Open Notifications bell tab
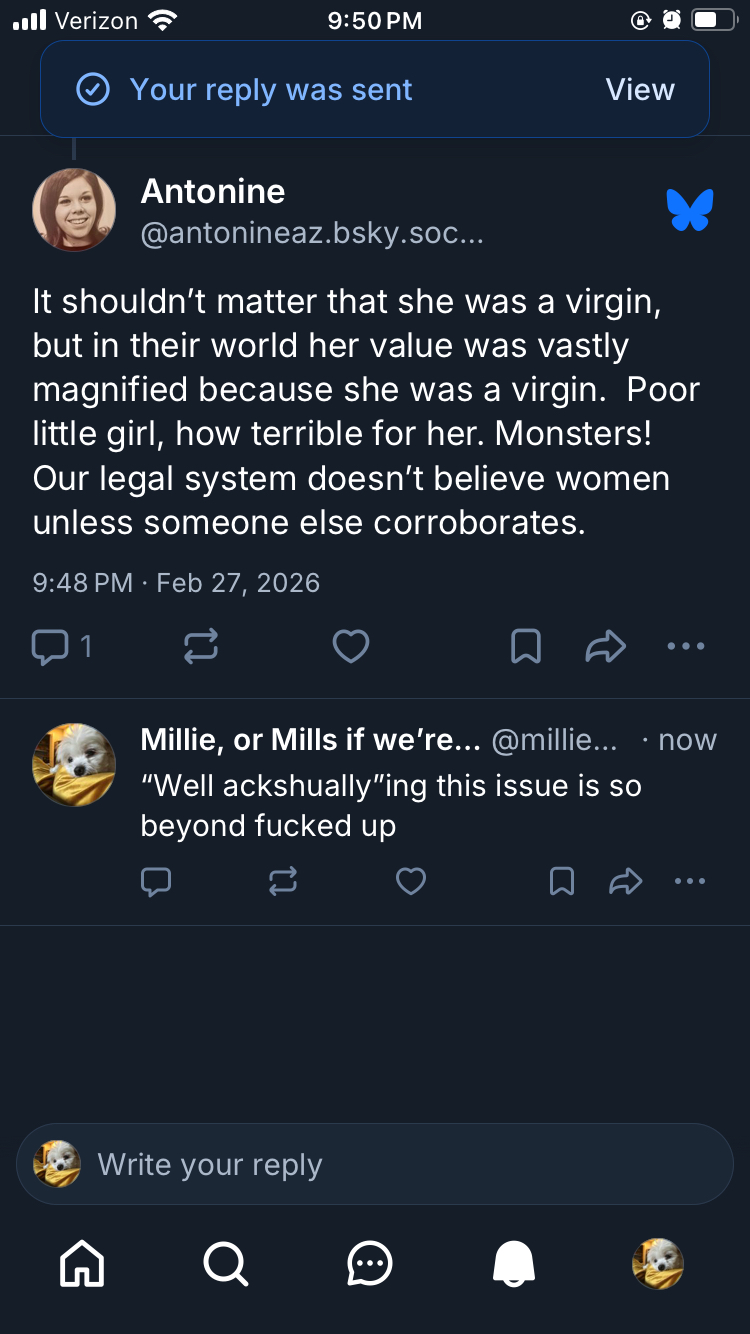 tap(514, 1264)
